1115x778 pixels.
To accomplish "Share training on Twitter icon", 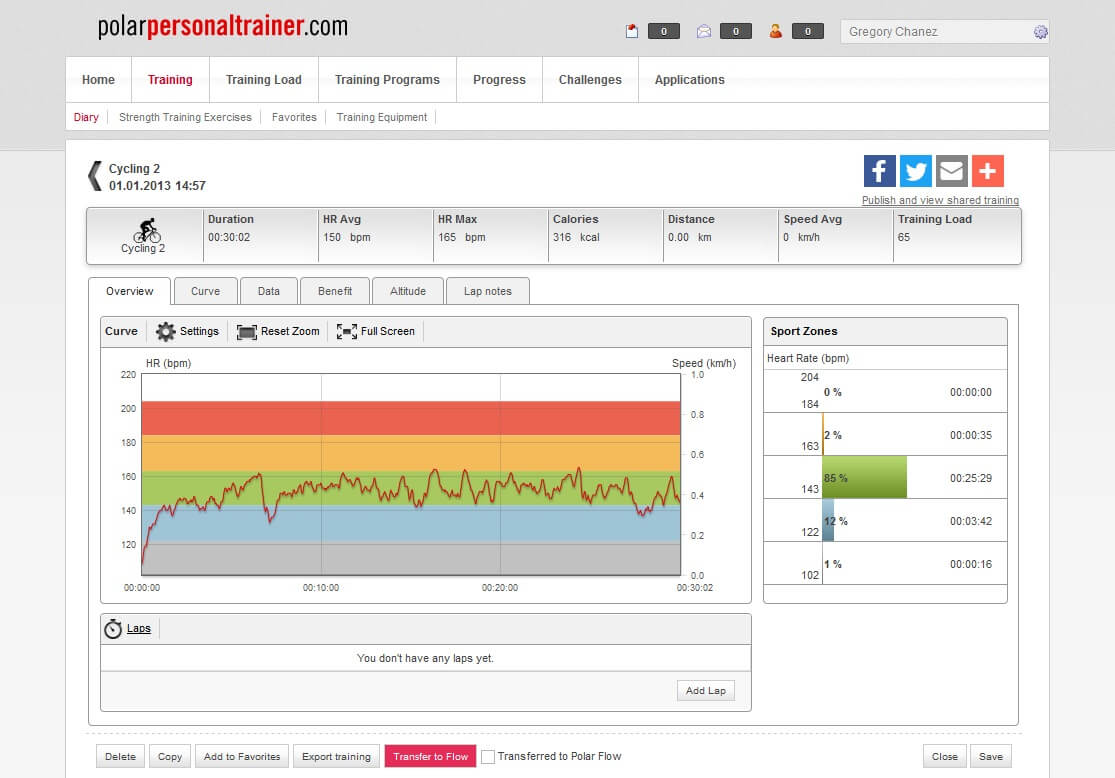I will [x=915, y=171].
